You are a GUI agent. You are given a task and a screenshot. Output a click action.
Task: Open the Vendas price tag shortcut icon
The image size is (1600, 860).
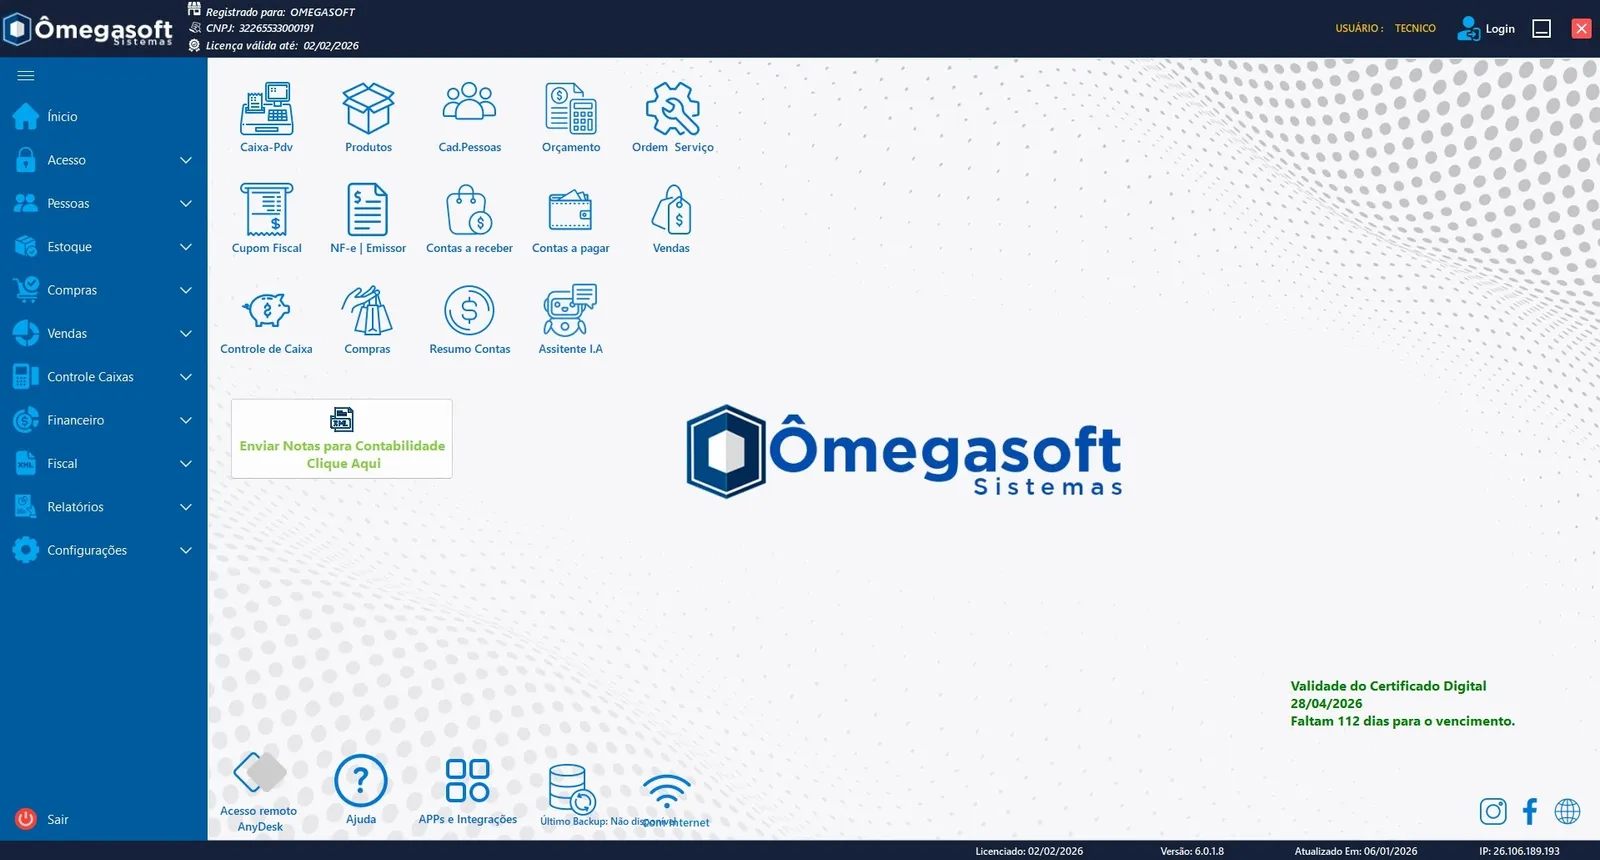tap(671, 209)
